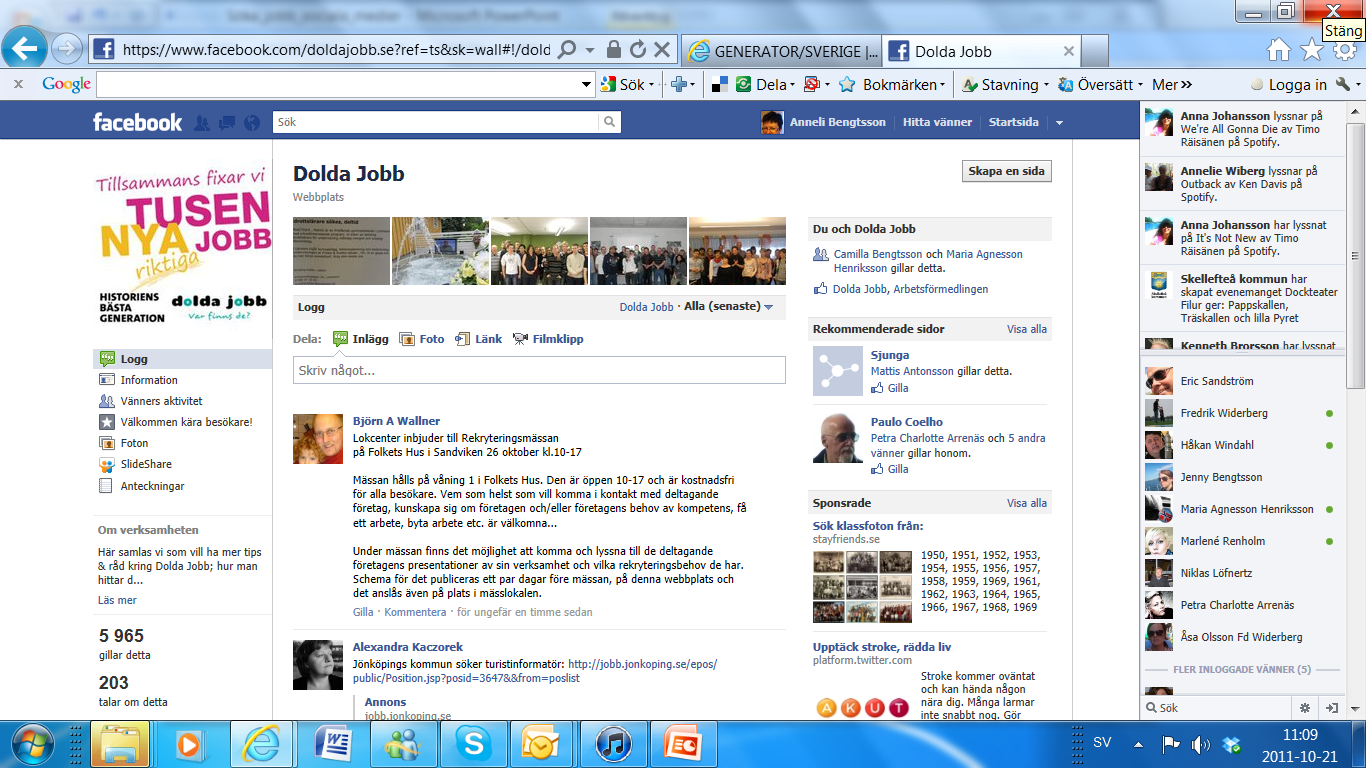Open the jobb.jonkoping.se job link
The height and width of the screenshot is (768, 1366).
click(535, 670)
